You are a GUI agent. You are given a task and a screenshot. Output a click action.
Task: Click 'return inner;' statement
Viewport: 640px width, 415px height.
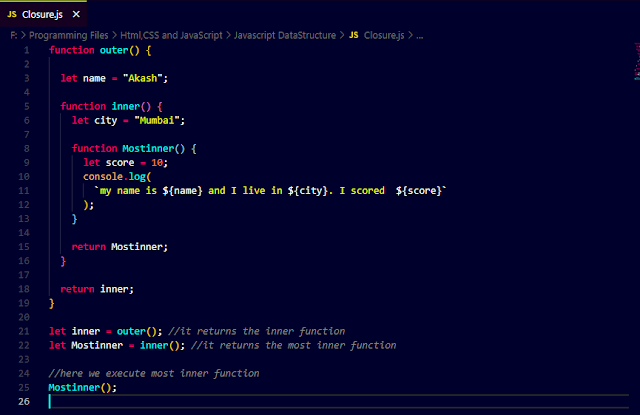pos(97,289)
